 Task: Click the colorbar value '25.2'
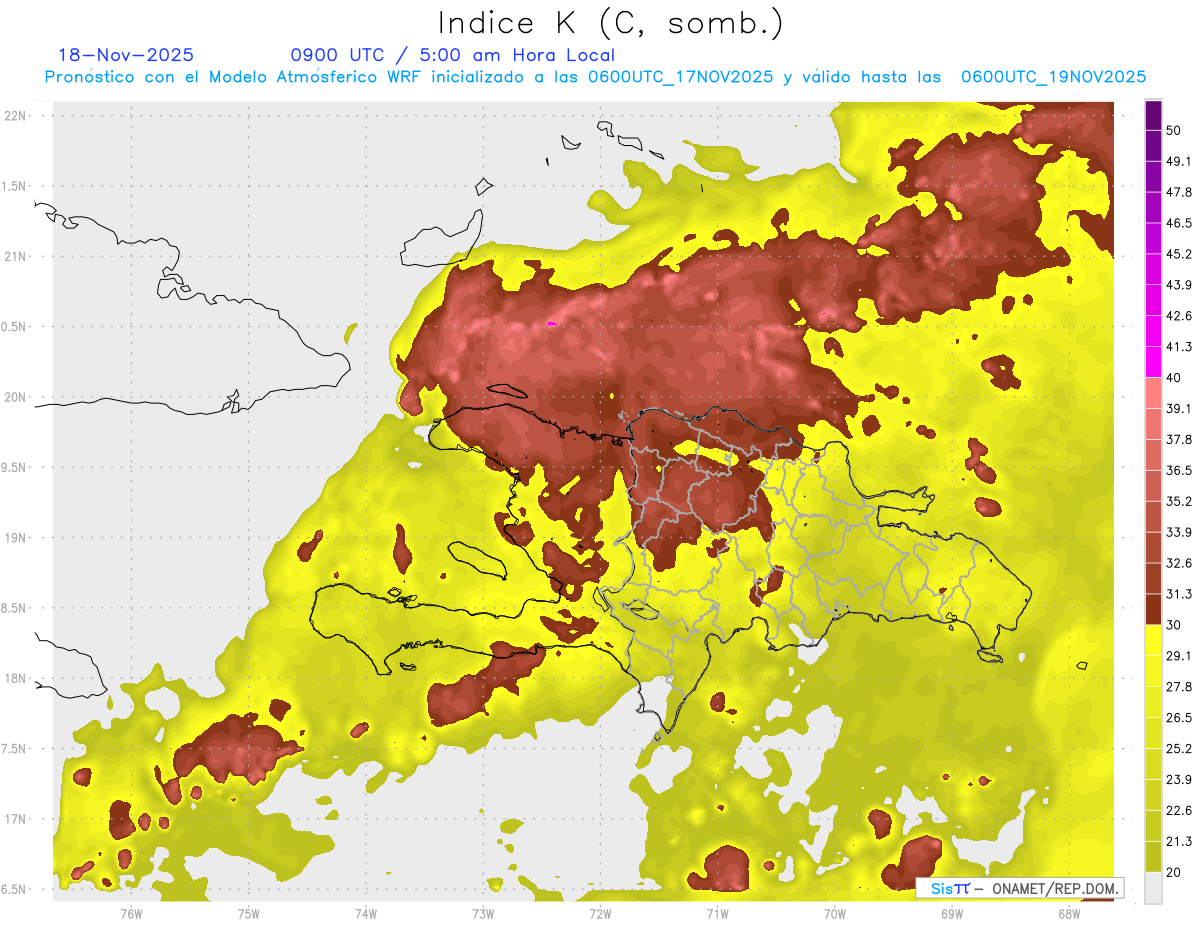1179,749
